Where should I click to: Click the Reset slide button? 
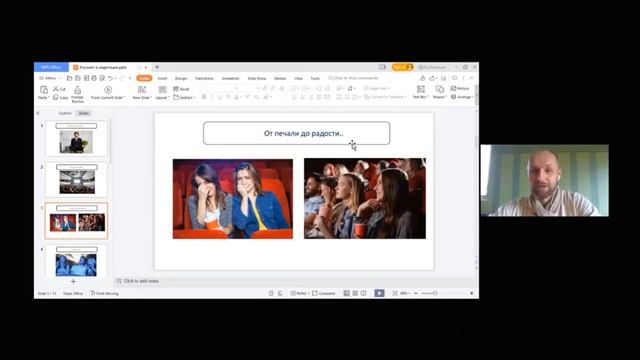pos(181,89)
